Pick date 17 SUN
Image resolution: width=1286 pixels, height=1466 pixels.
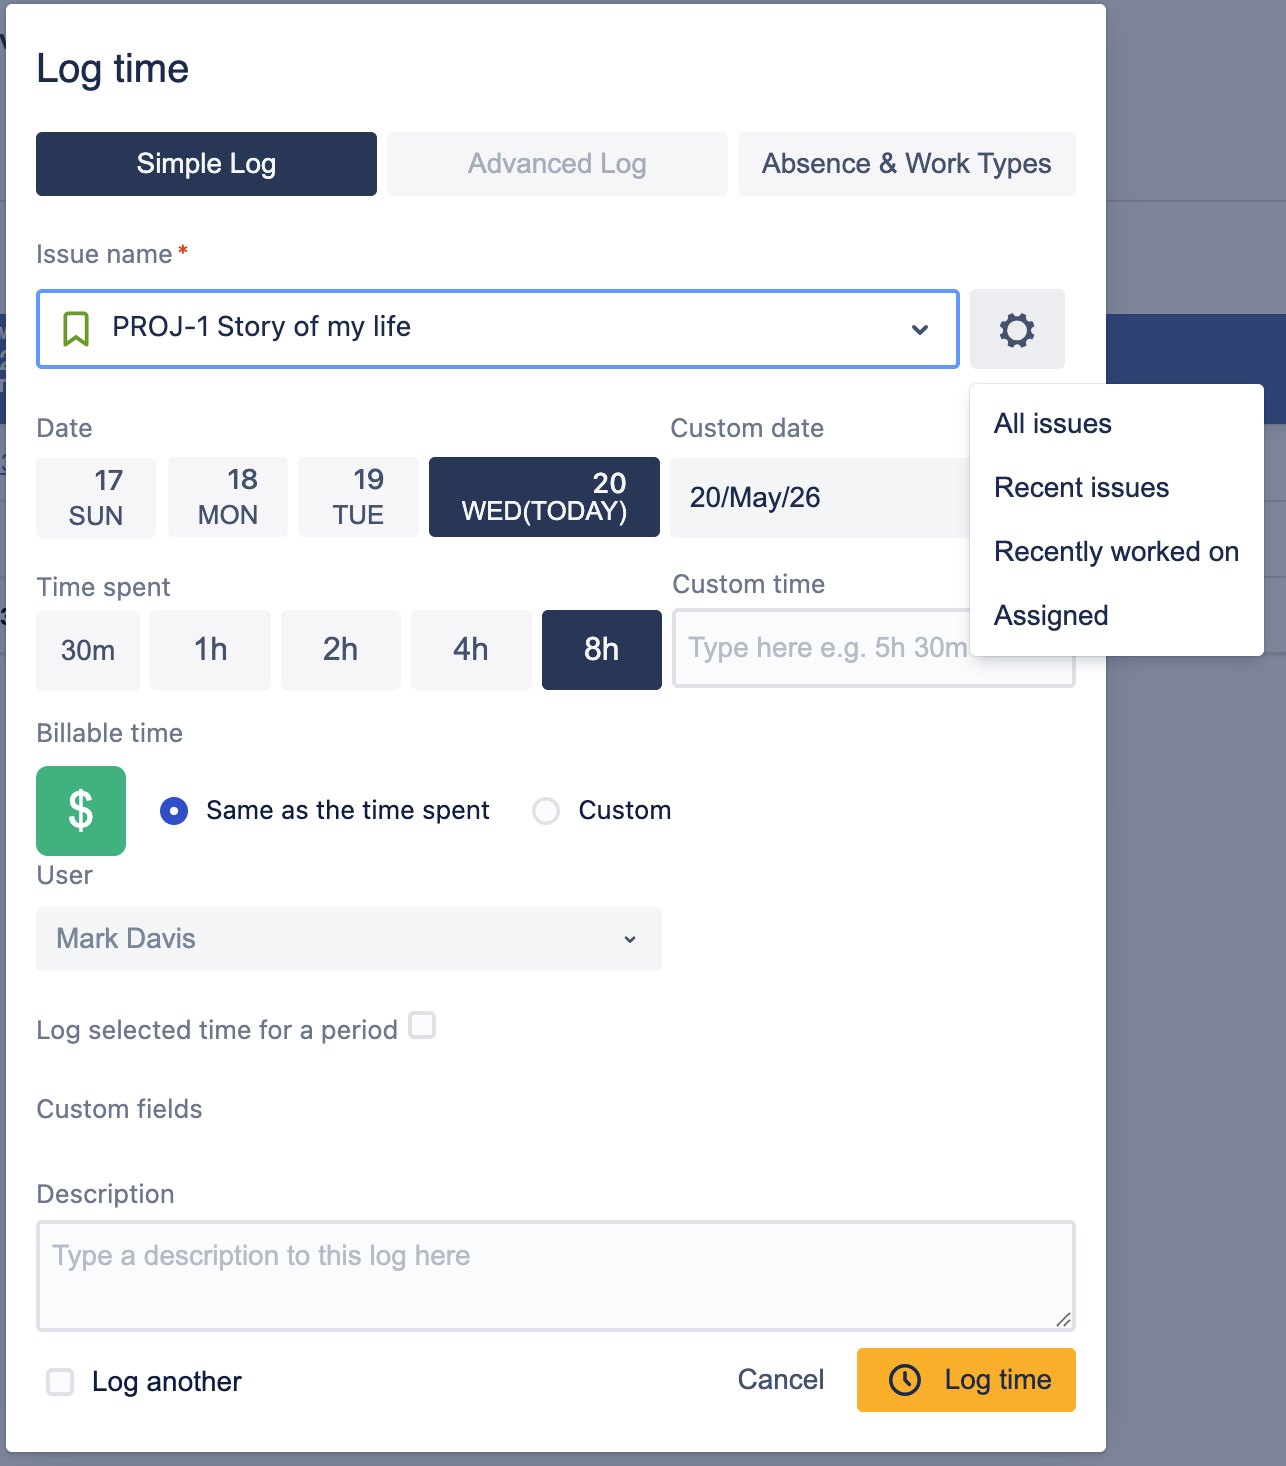coord(96,497)
